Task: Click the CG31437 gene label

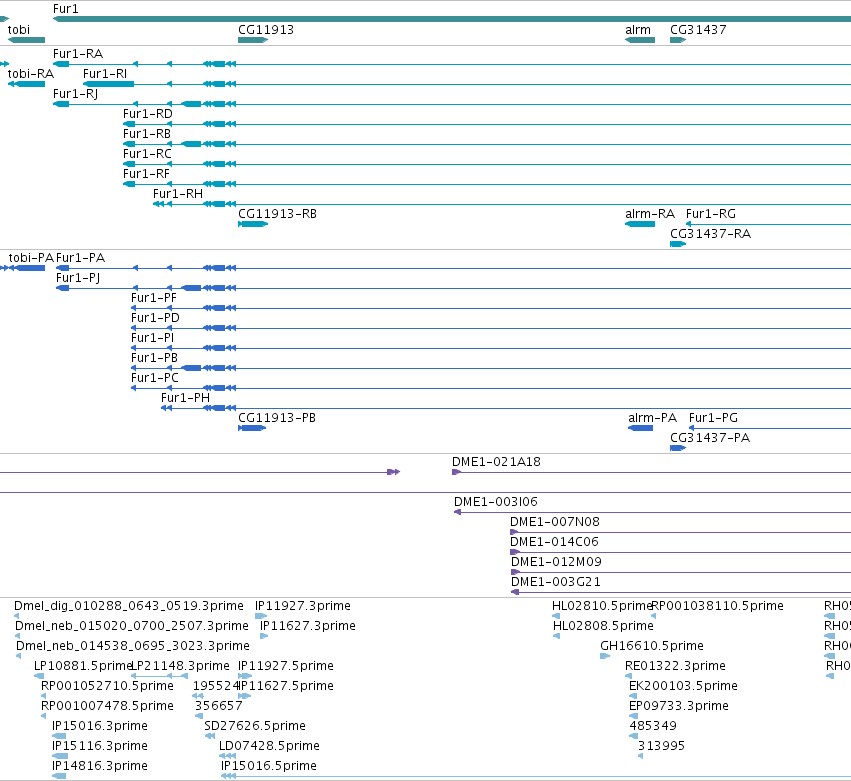Action: tap(698, 30)
